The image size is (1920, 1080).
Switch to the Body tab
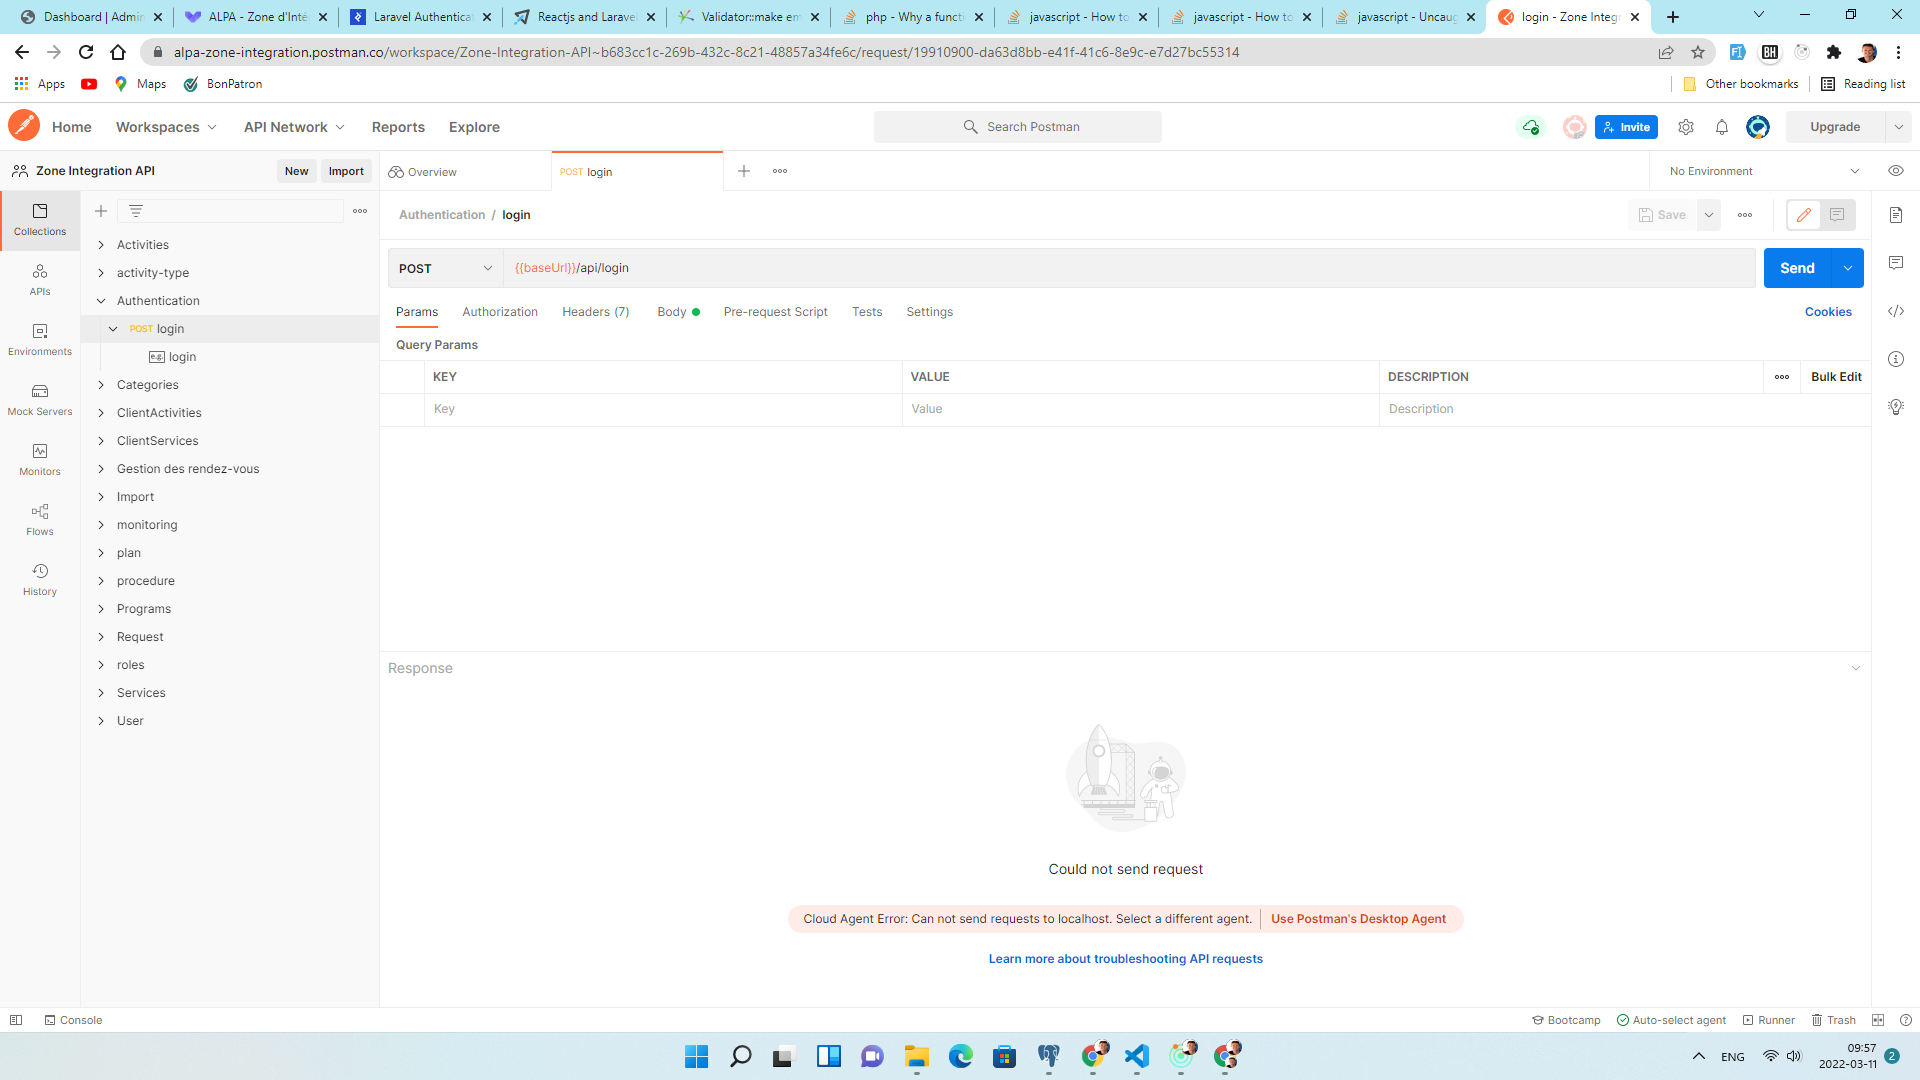pyautogui.click(x=672, y=312)
